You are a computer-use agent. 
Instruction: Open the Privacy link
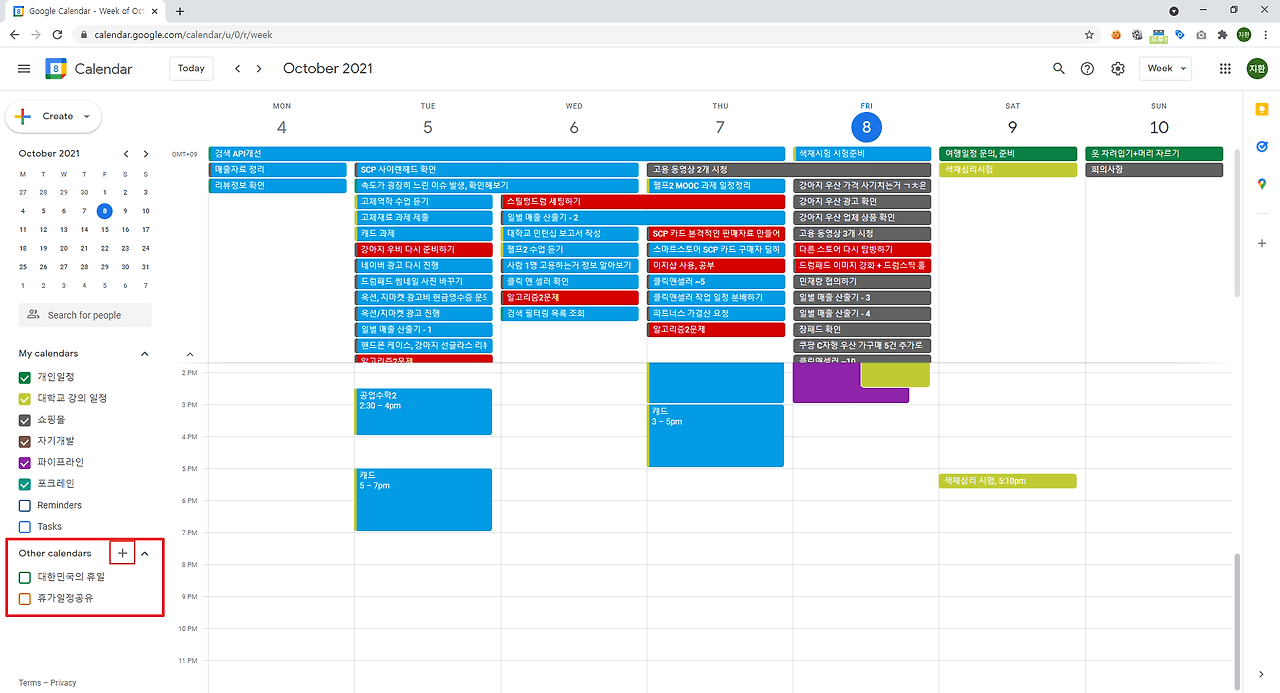(x=63, y=683)
